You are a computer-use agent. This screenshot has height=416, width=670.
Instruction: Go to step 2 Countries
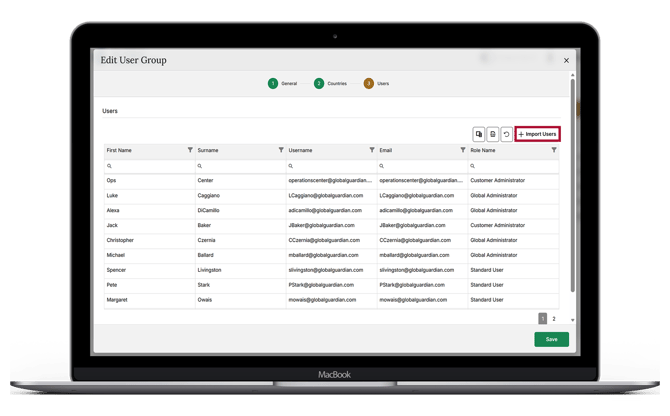[330, 83]
